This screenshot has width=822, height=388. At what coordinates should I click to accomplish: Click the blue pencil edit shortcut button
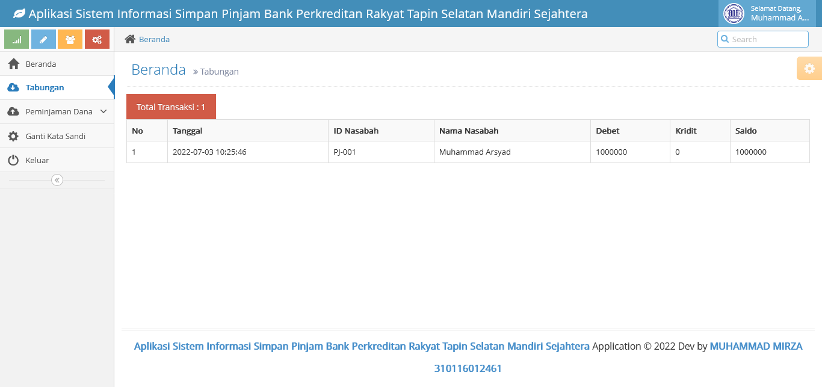[x=44, y=39]
